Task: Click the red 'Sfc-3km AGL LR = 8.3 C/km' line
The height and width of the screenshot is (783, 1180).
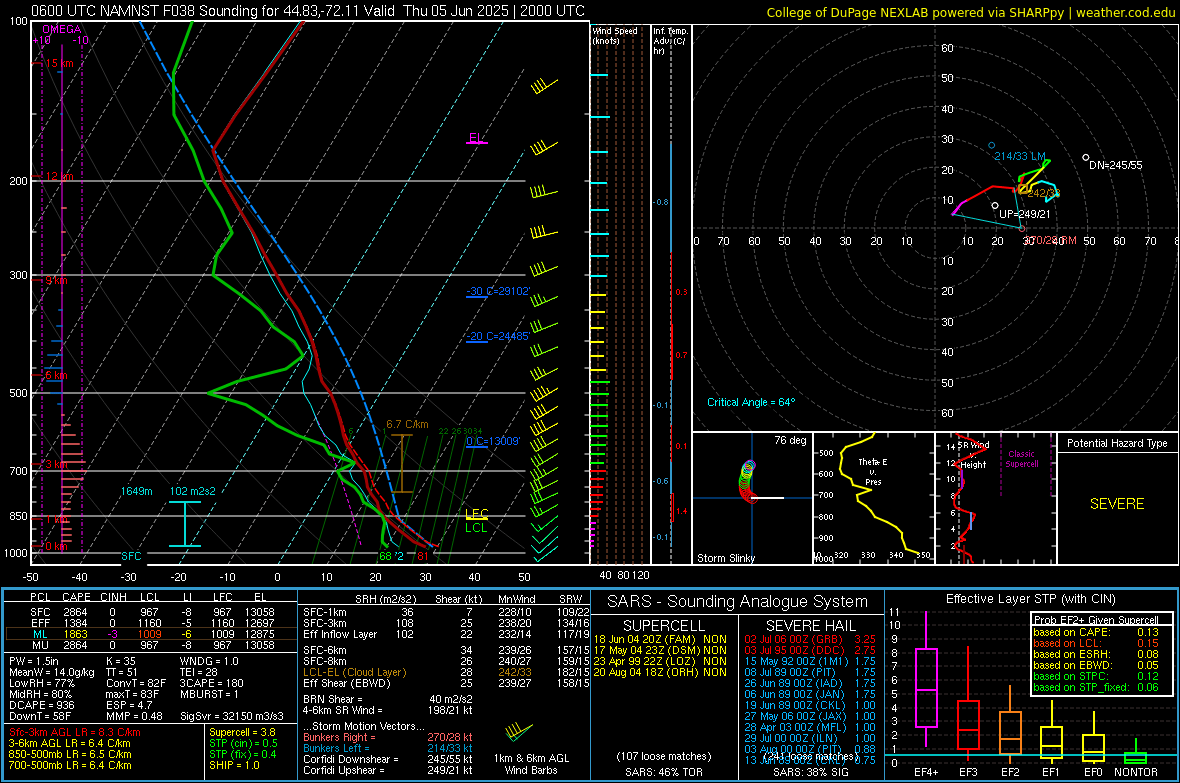Action: (x=75, y=732)
